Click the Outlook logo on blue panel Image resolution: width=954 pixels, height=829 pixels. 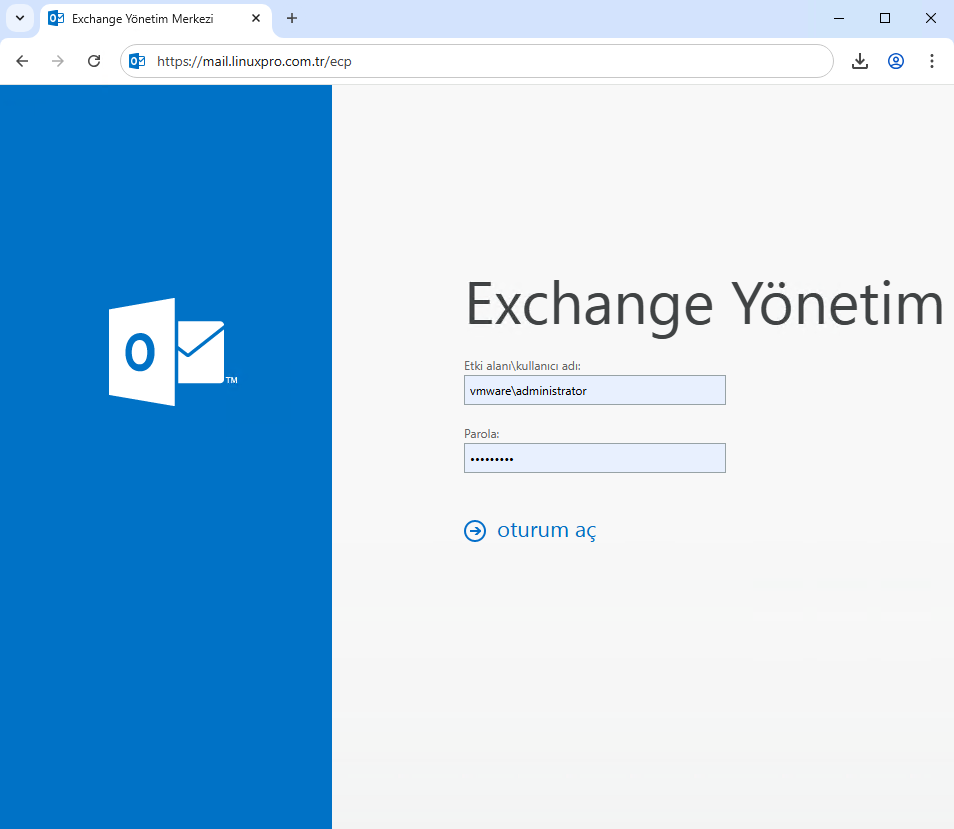(167, 352)
